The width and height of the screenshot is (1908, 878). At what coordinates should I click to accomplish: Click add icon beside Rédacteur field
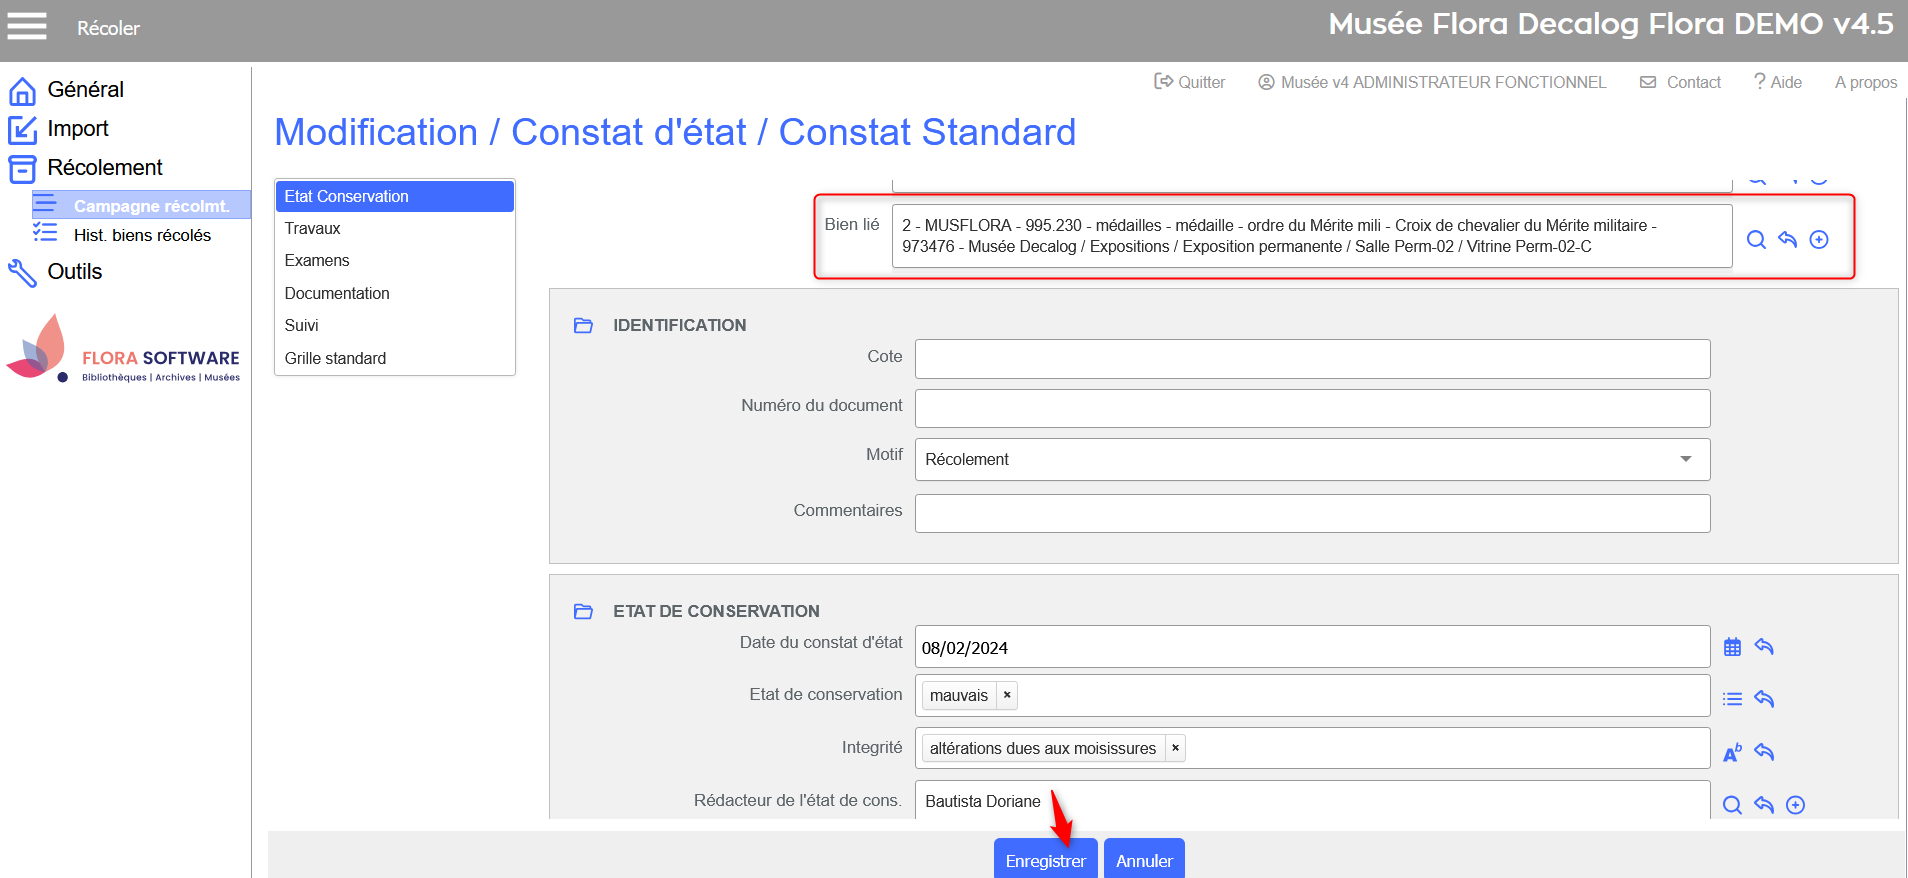1796,805
